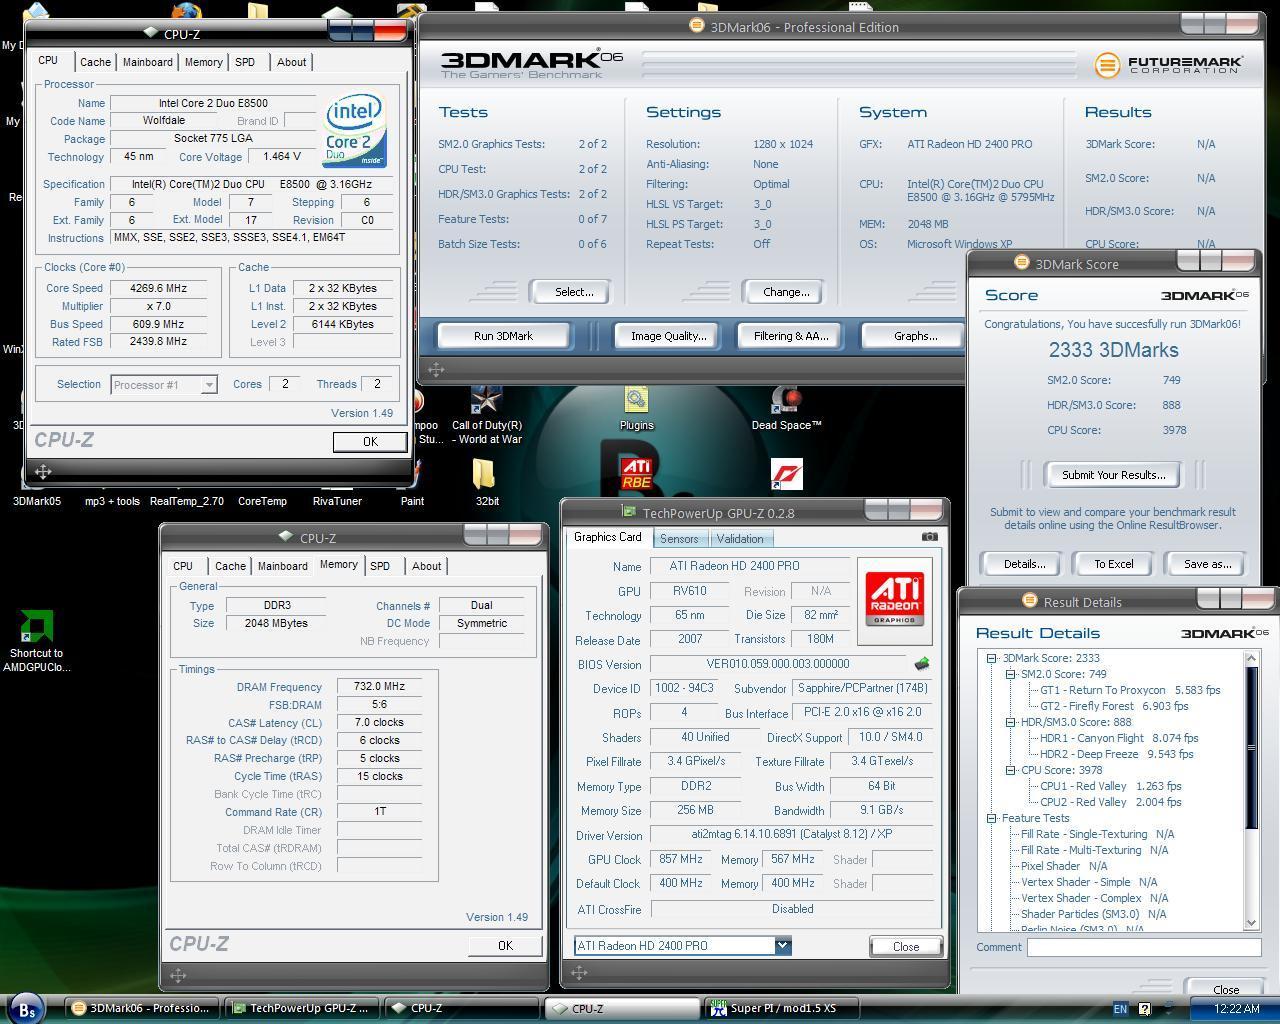This screenshot has height=1024, width=1280.
Task: Click the move handle in the GPU-Z footer
Action: [x=579, y=972]
